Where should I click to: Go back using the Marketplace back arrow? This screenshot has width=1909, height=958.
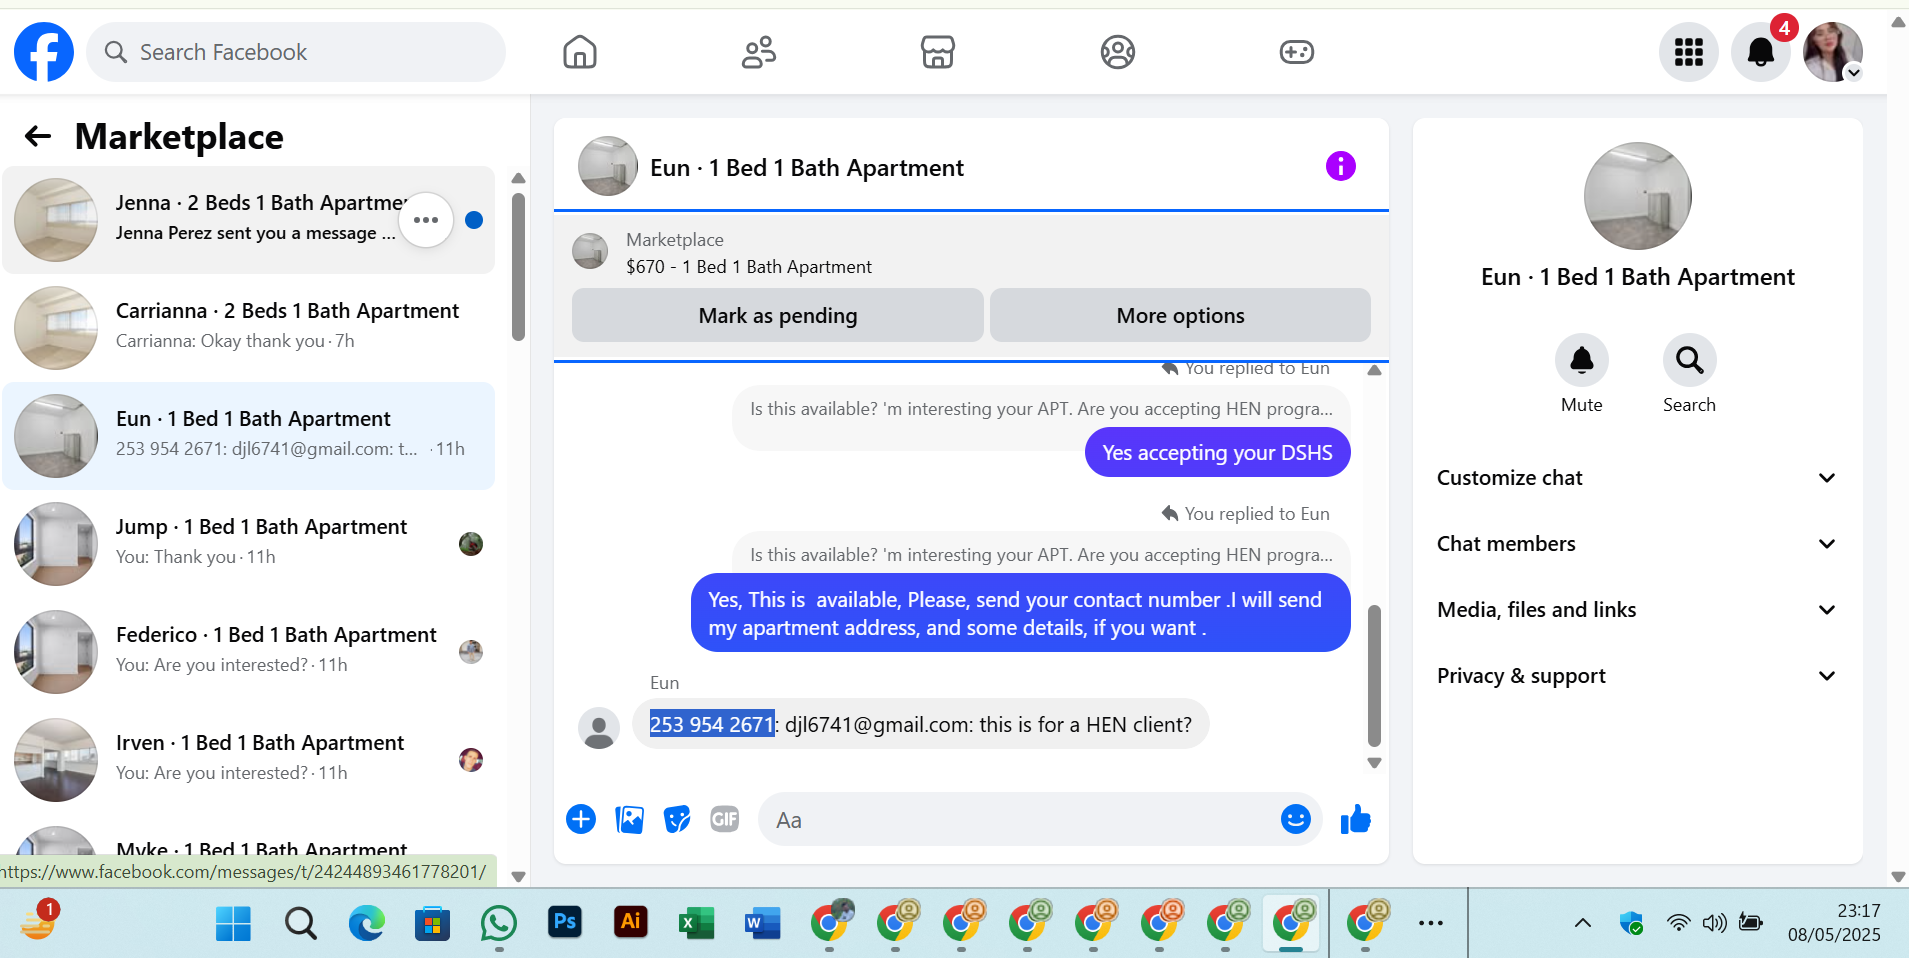click(38, 136)
